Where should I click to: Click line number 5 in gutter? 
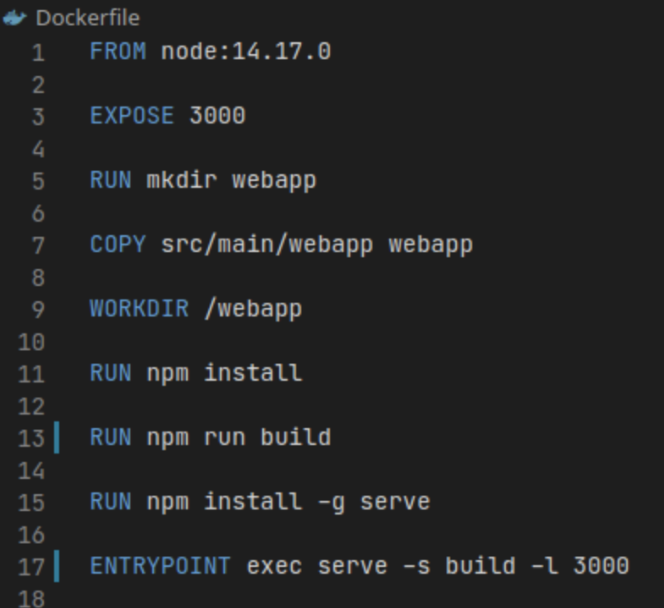(38, 181)
